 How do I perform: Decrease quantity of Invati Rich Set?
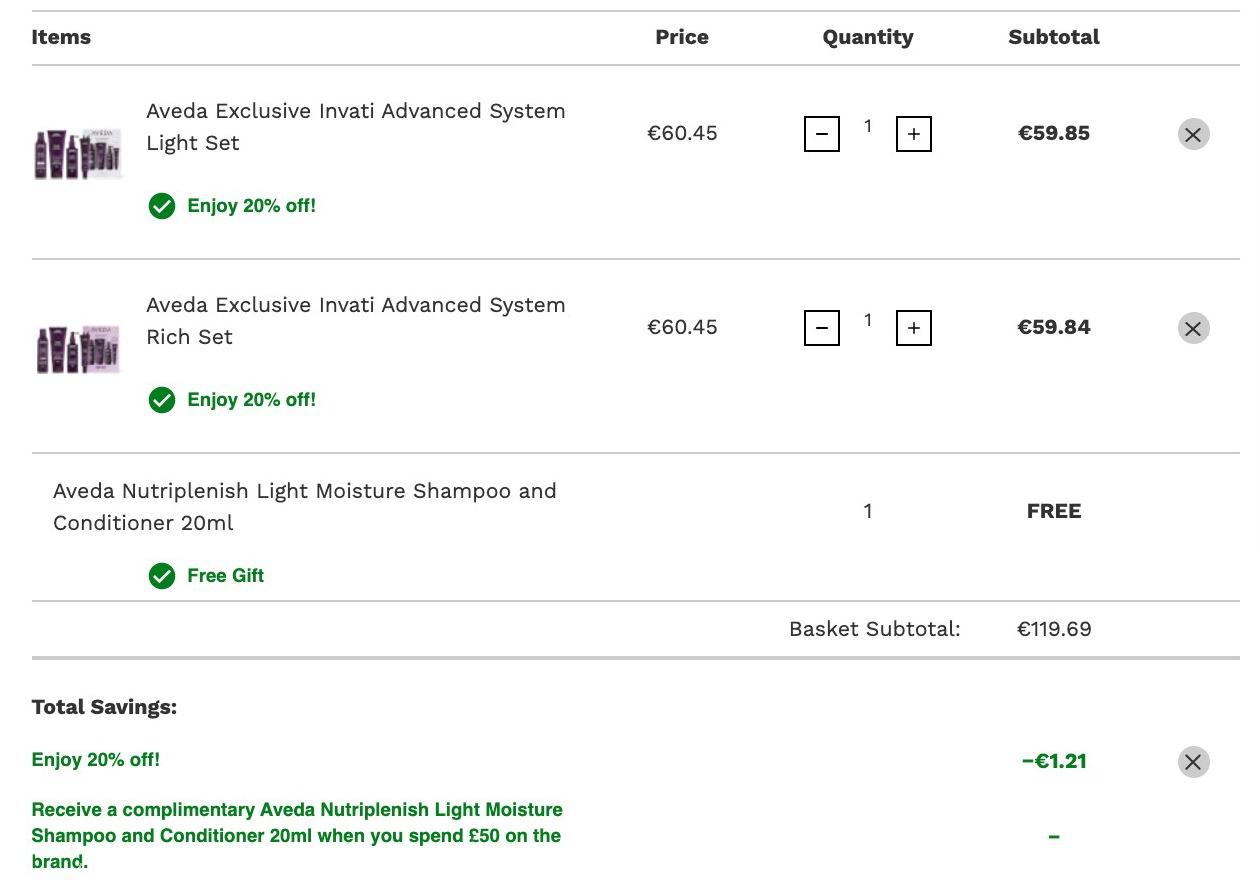822,328
